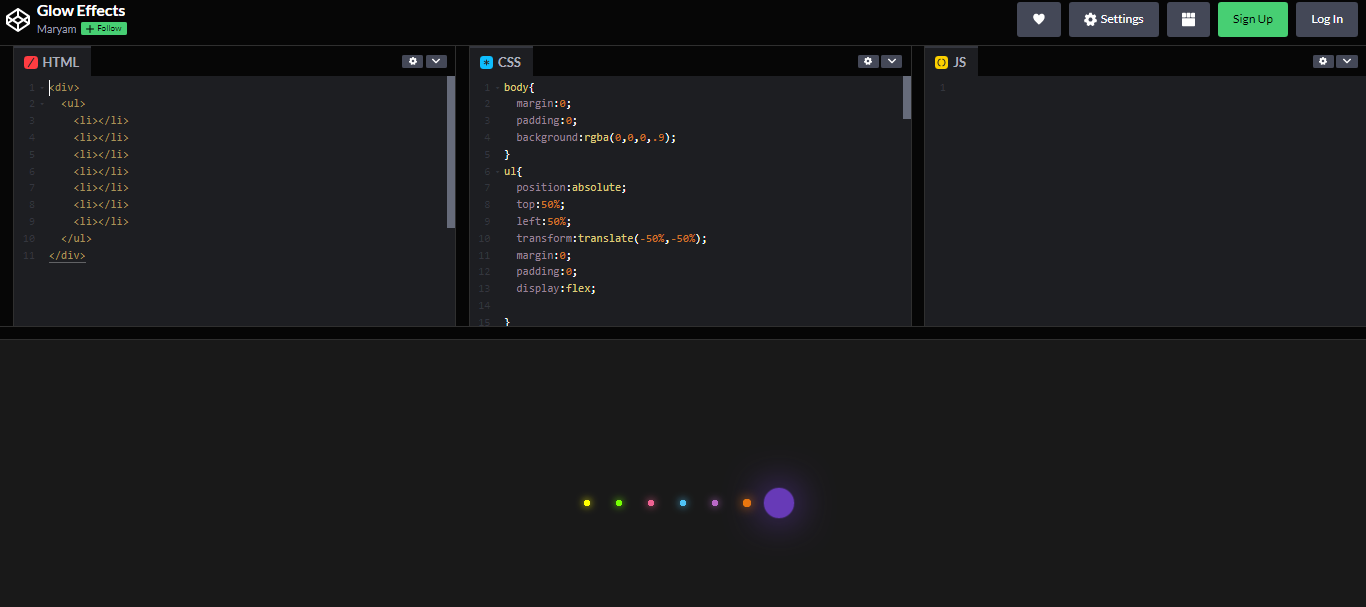Click the Glow Effects pen title

click(80, 10)
